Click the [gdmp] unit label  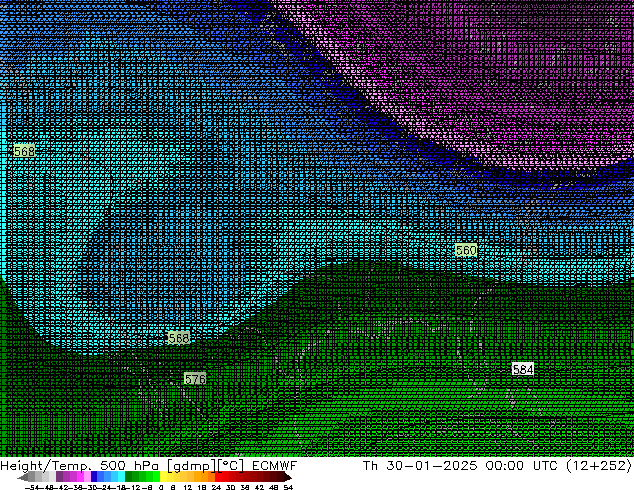pyautogui.click(x=192, y=466)
